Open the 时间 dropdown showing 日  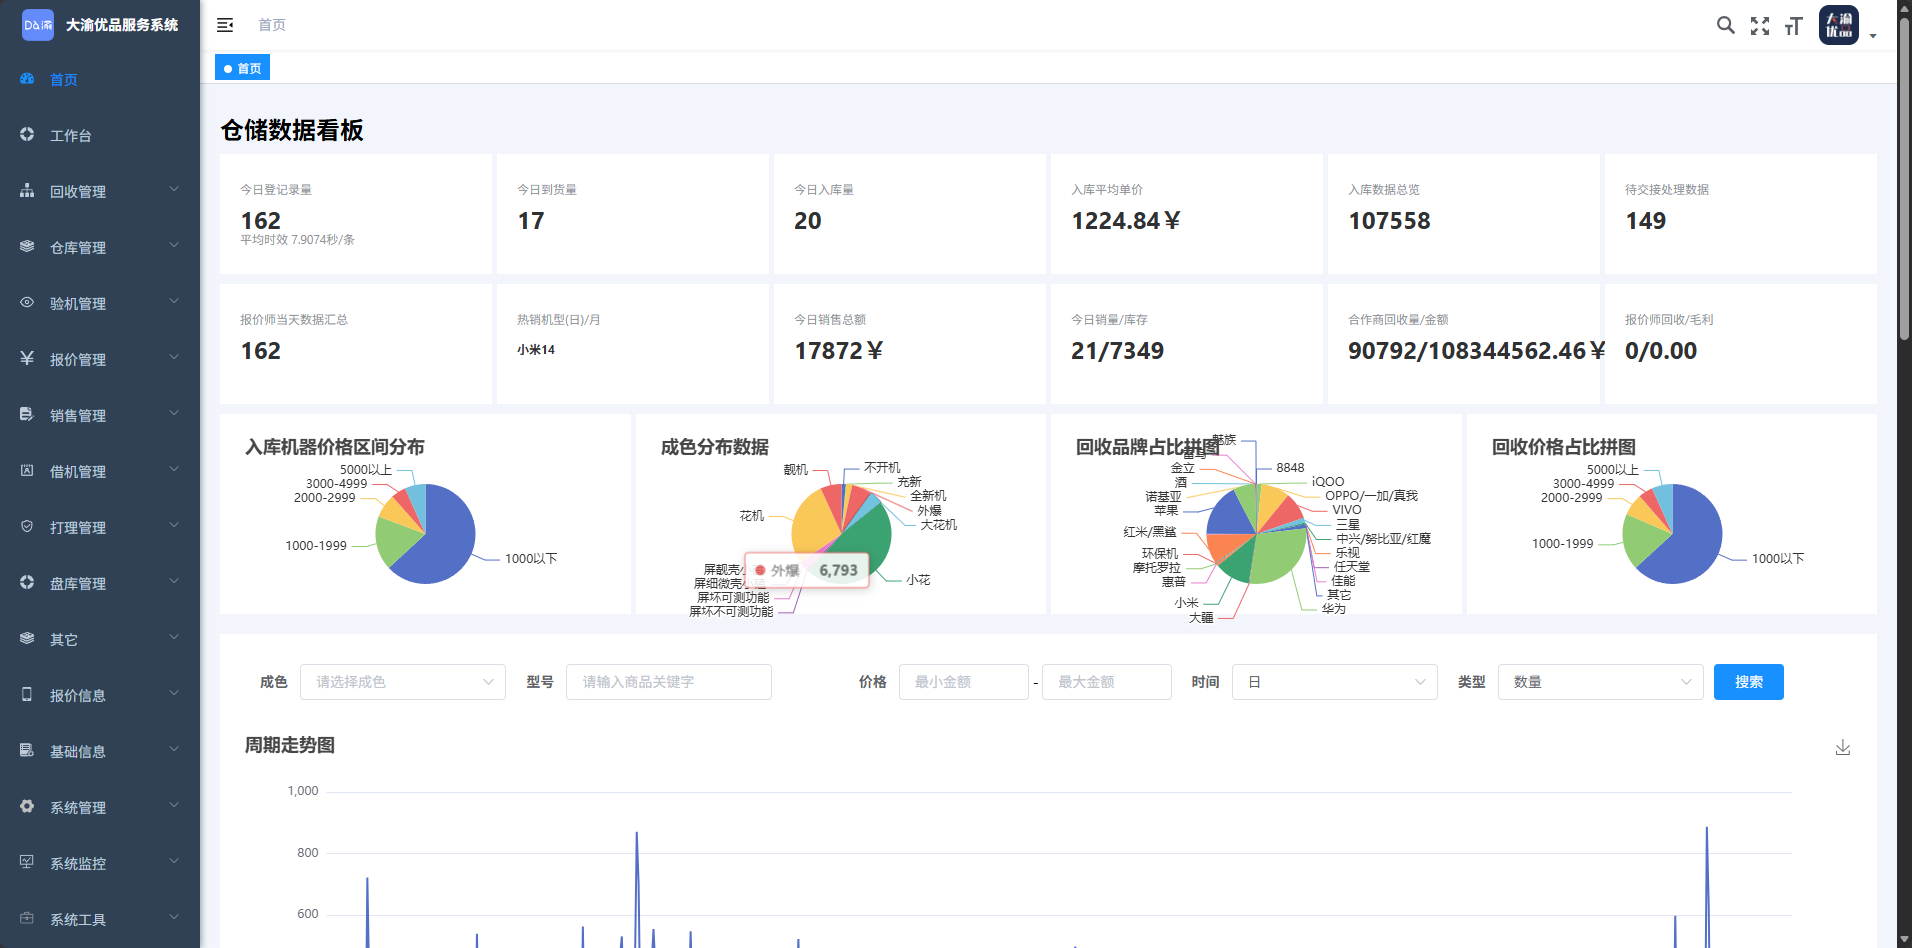click(1335, 682)
